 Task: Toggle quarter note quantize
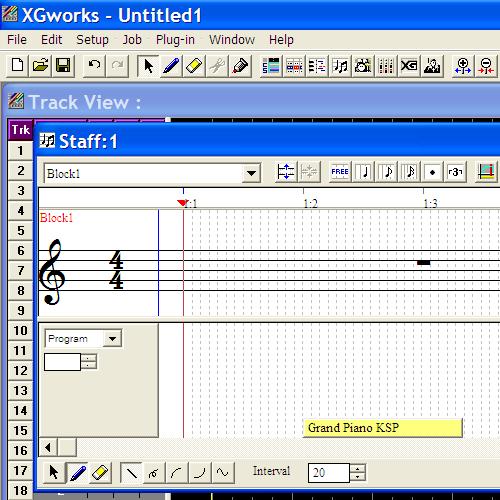pos(363,172)
